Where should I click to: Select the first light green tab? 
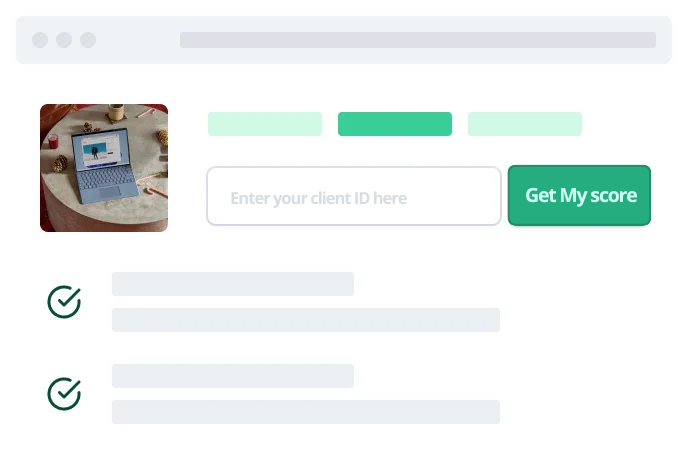[x=265, y=124]
